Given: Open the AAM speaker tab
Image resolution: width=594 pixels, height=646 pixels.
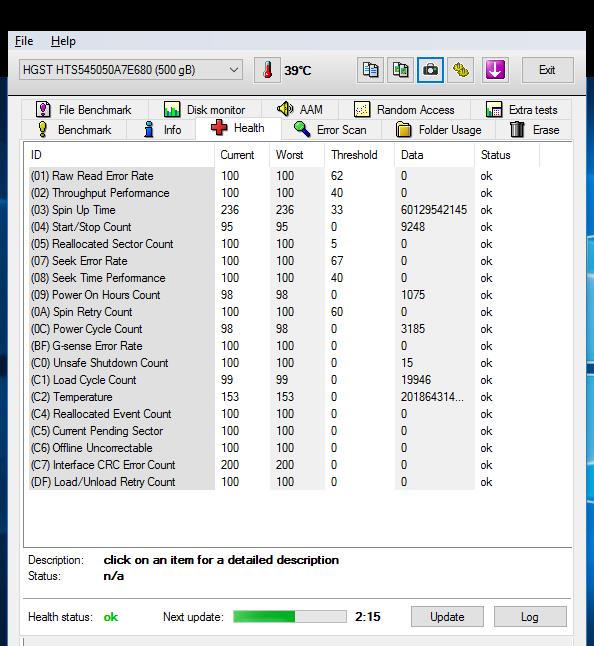Looking at the screenshot, I should (299, 110).
